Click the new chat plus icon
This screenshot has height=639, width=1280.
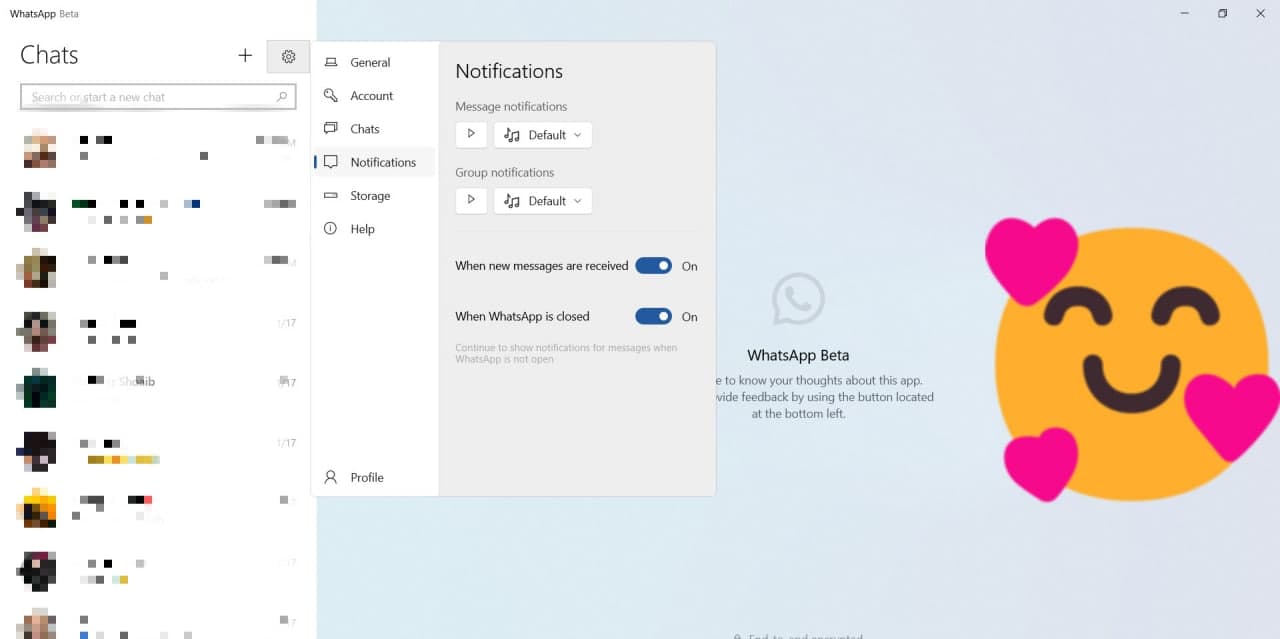tap(245, 56)
